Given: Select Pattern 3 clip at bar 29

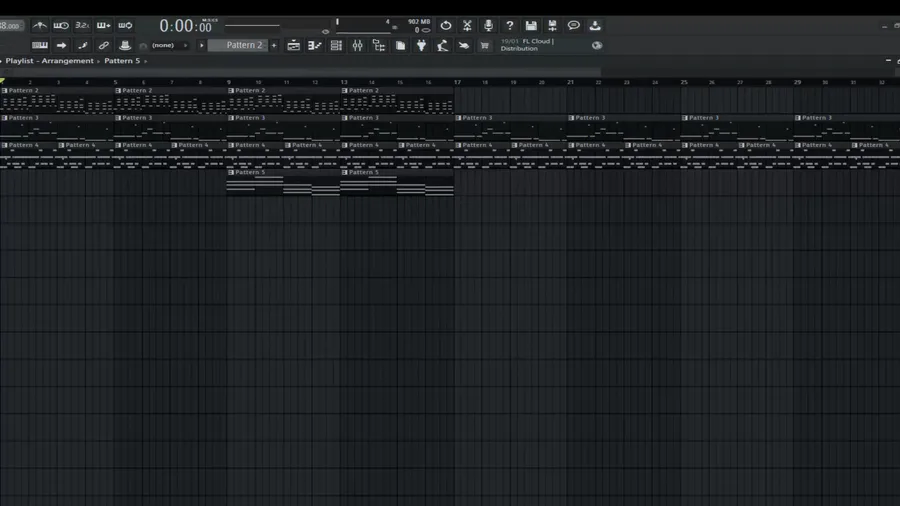Looking at the screenshot, I should 847,127.
